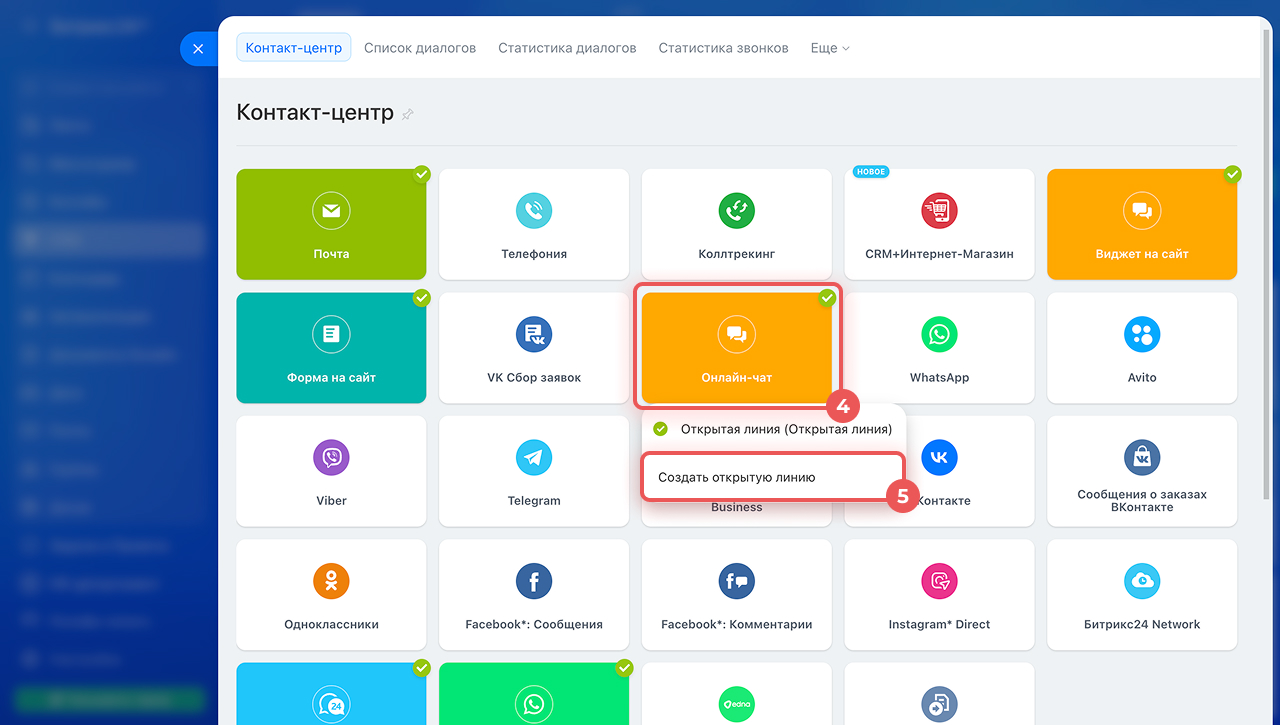Open the Битрикс24 Network tile
Image resolution: width=1280 pixels, height=725 pixels.
[x=1142, y=595]
